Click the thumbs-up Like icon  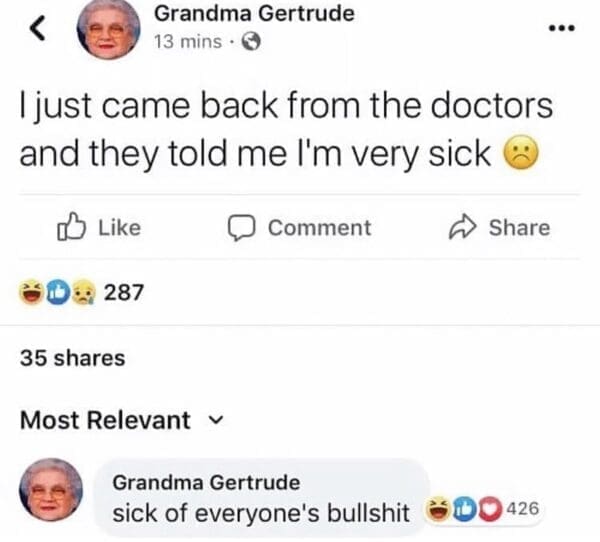pyautogui.click(x=71, y=227)
